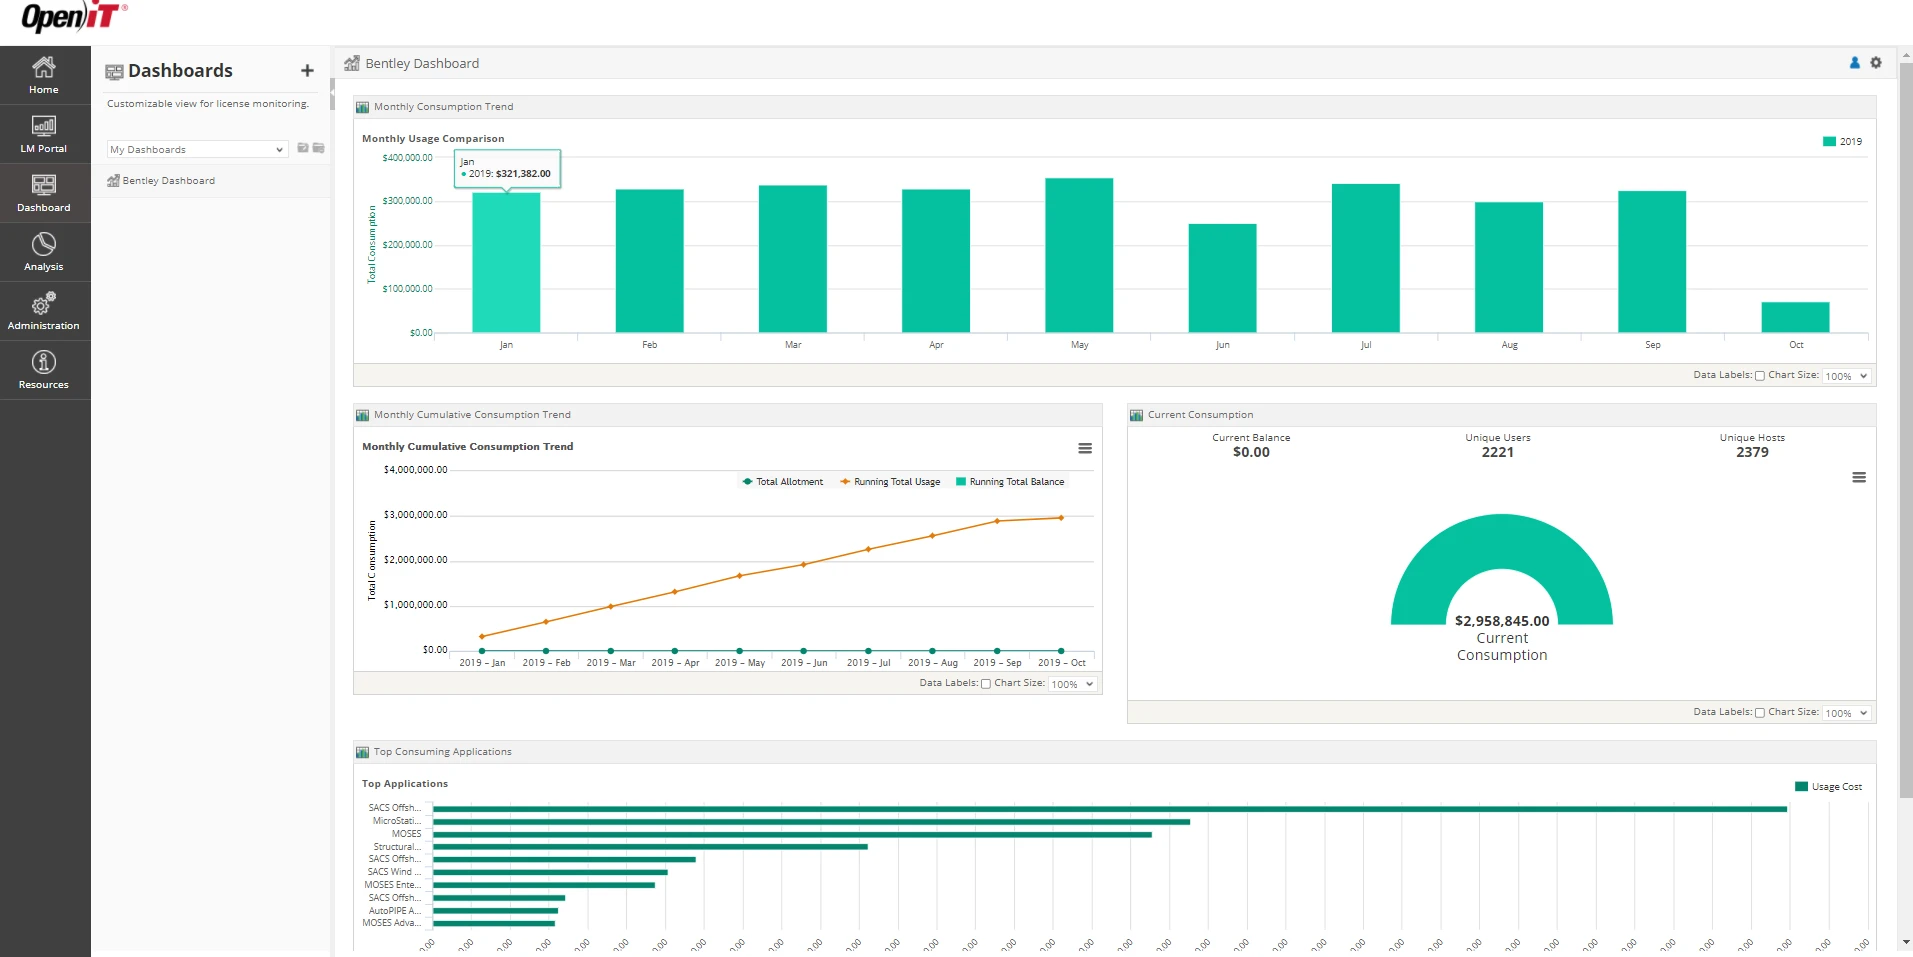Click the edit dashboard folder icon
1913x957 pixels.
[x=303, y=148]
